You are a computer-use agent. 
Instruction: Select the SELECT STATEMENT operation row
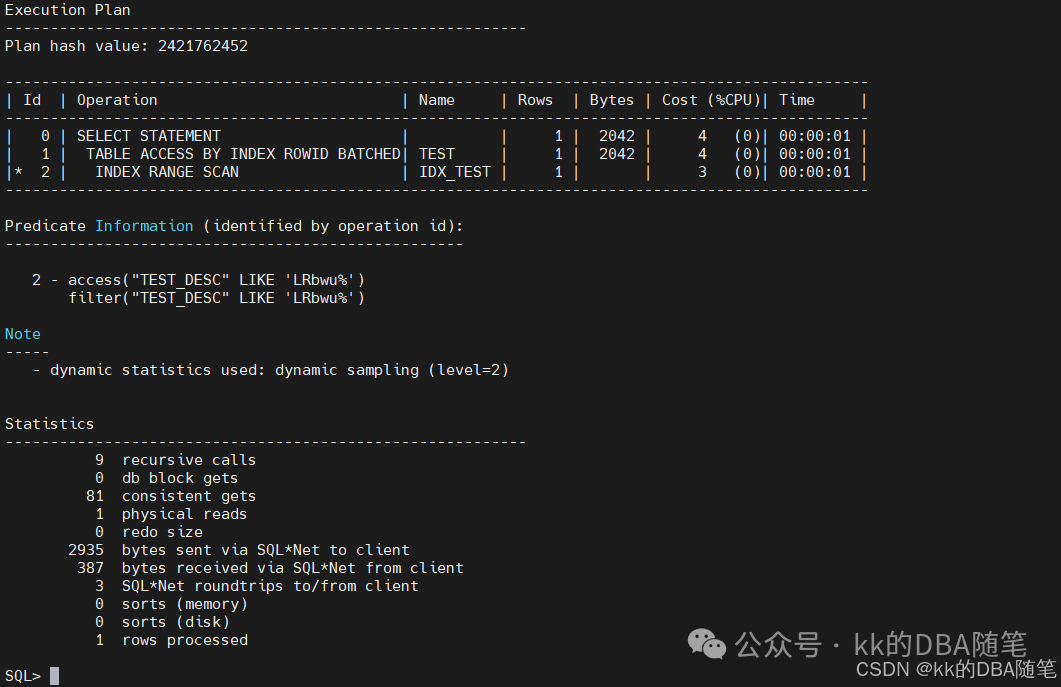pyautogui.click(x=148, y=136)
